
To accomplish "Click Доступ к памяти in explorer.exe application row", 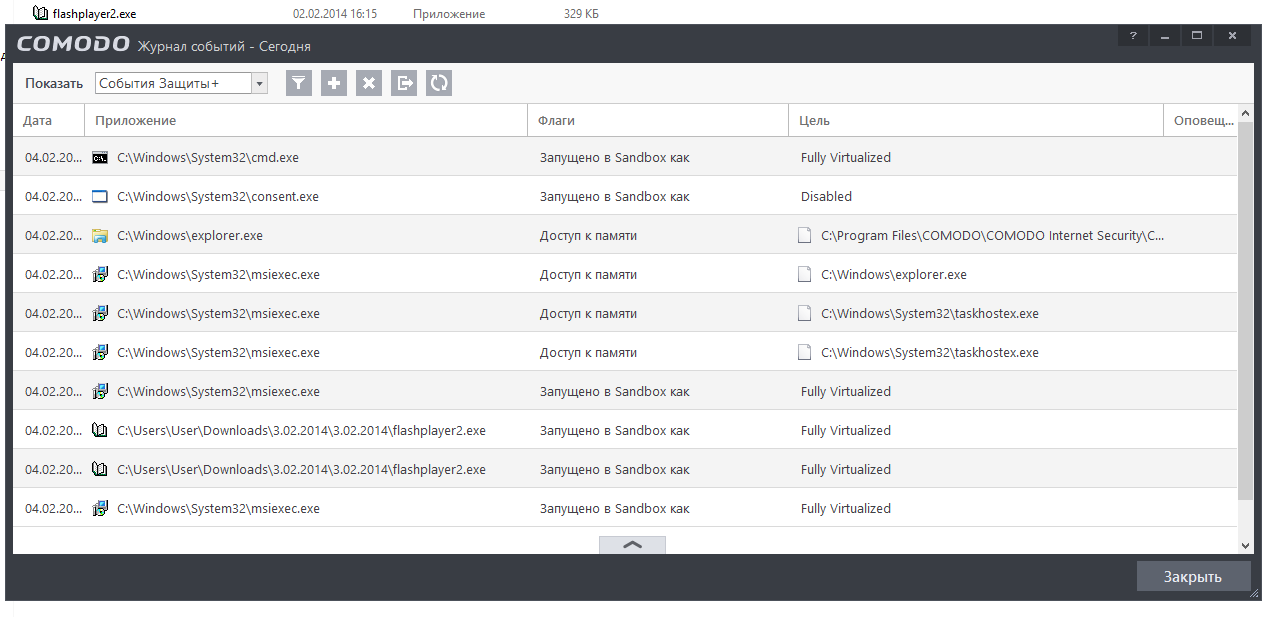I will pyautogui.click(x=588, y=236).
